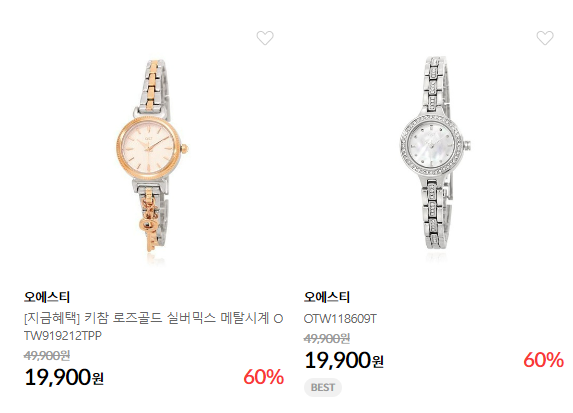
Task: Click 오에스티 brand above the rose gold watch
Action: coord(47,297)
